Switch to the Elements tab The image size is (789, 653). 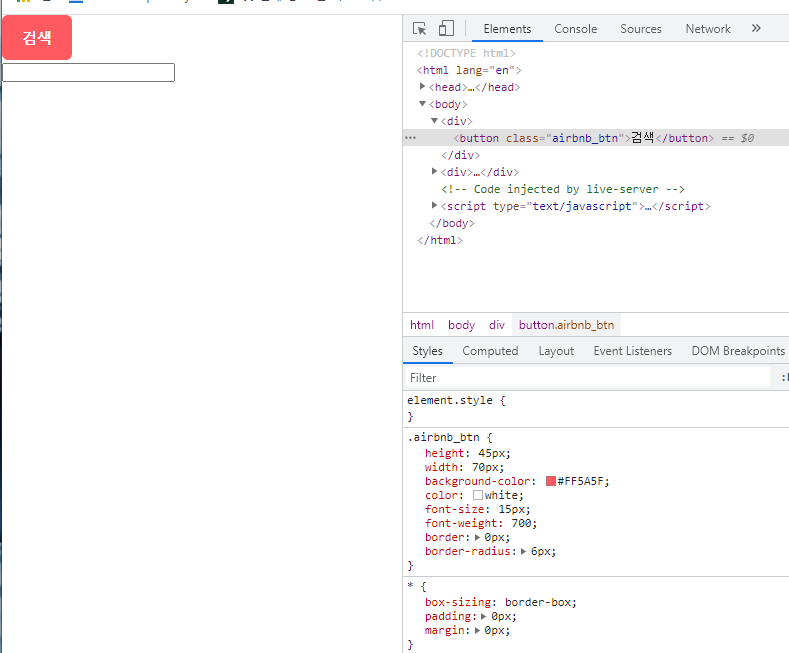[x=507, y=29]
